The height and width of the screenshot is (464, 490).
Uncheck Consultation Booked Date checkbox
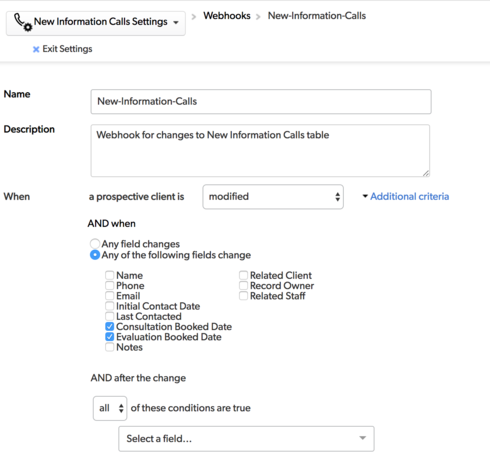click(110, 326)
